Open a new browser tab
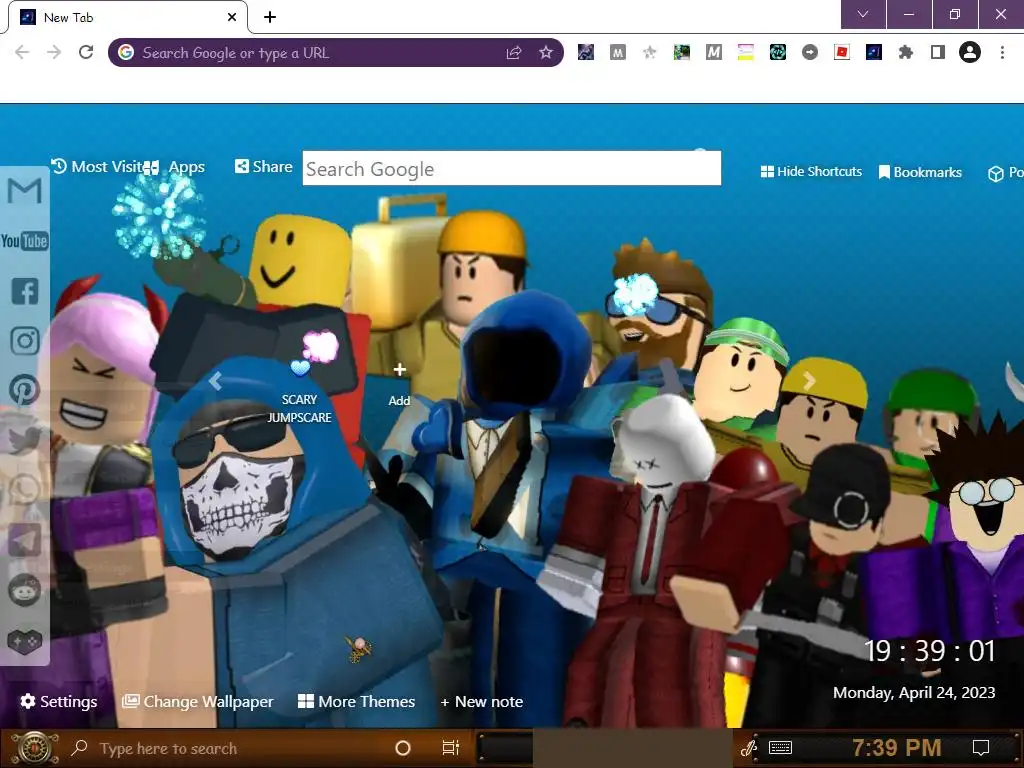This screenshot has height=768, width=1024. pos(270,17)
